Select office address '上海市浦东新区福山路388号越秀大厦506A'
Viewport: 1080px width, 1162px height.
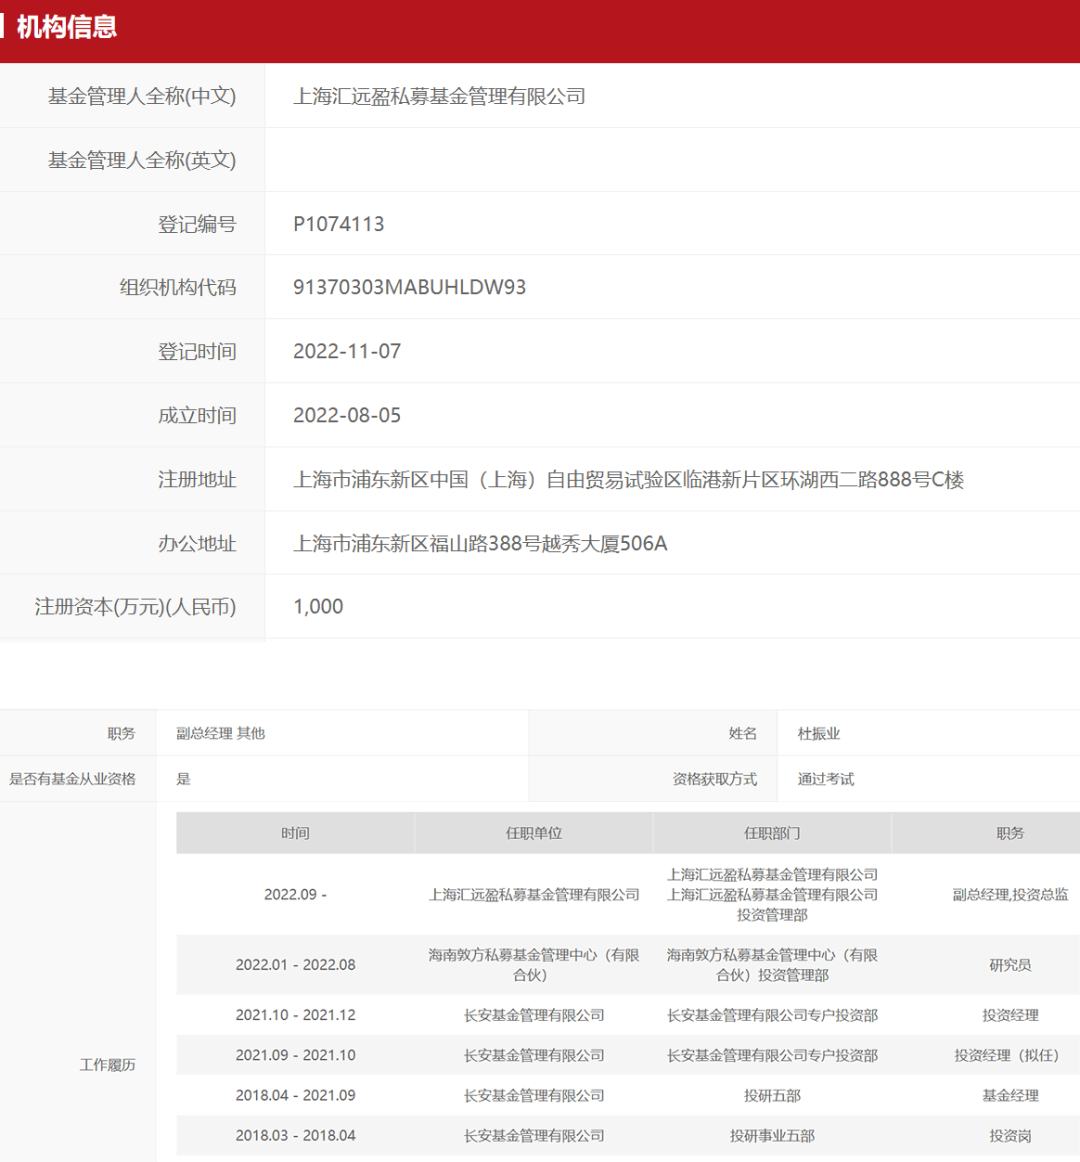(x=480, y=543)
